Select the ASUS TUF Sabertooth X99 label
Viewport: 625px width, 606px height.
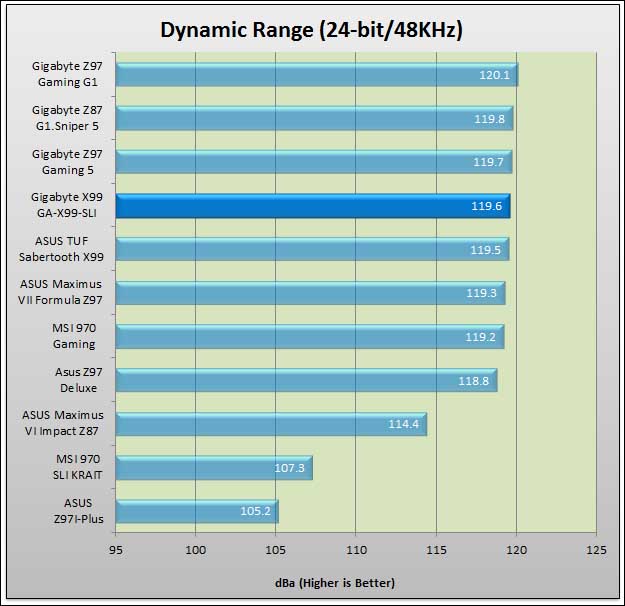point(61,249)
